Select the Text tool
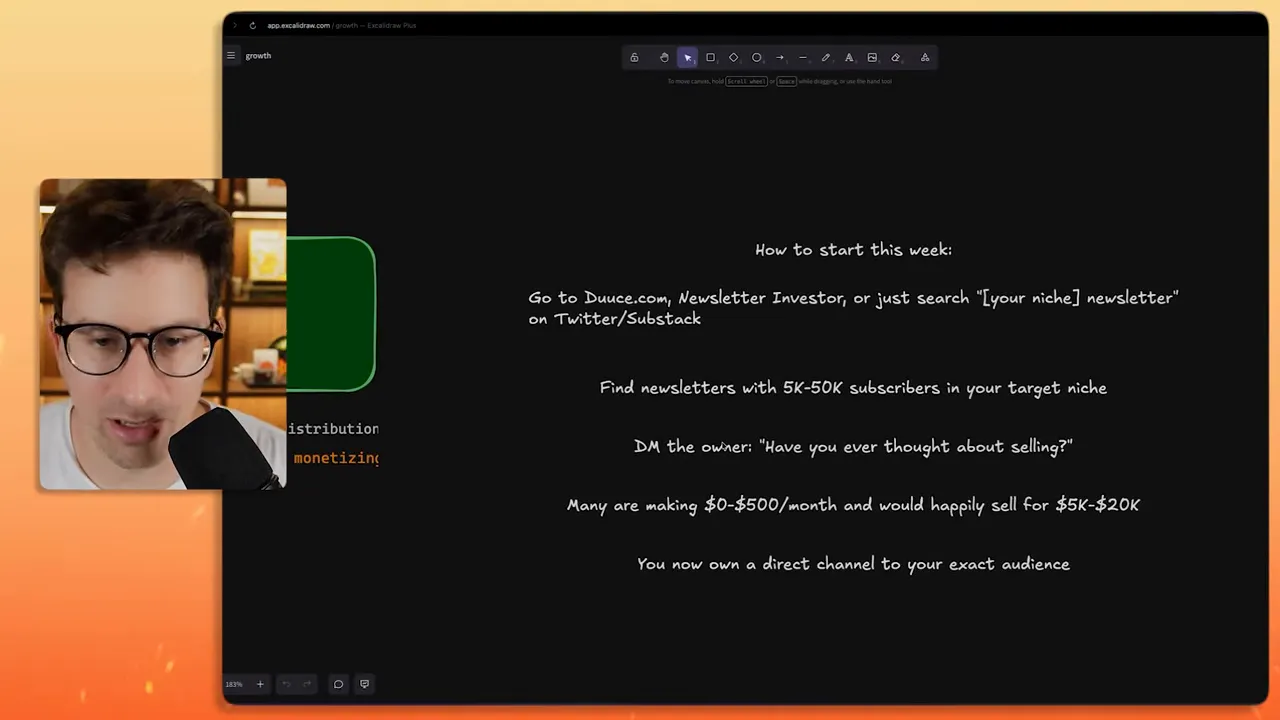The image size is (1280, 720). tap(849, 58)
